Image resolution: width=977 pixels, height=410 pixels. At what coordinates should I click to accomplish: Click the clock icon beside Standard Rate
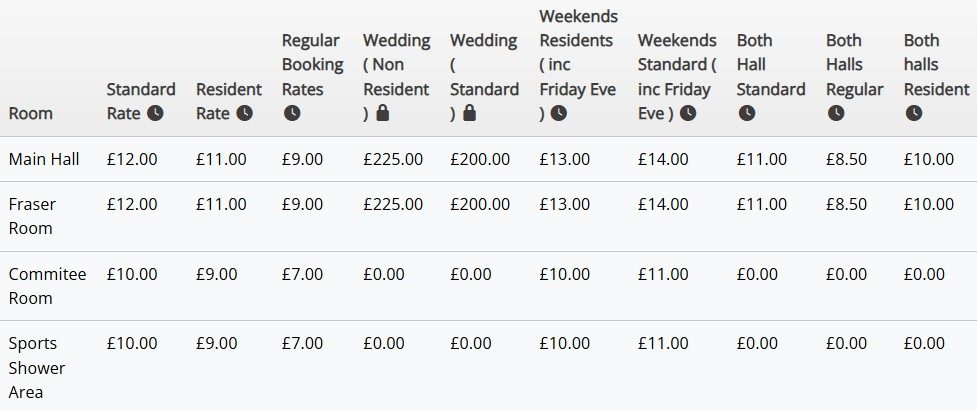[x=155, y=113]
